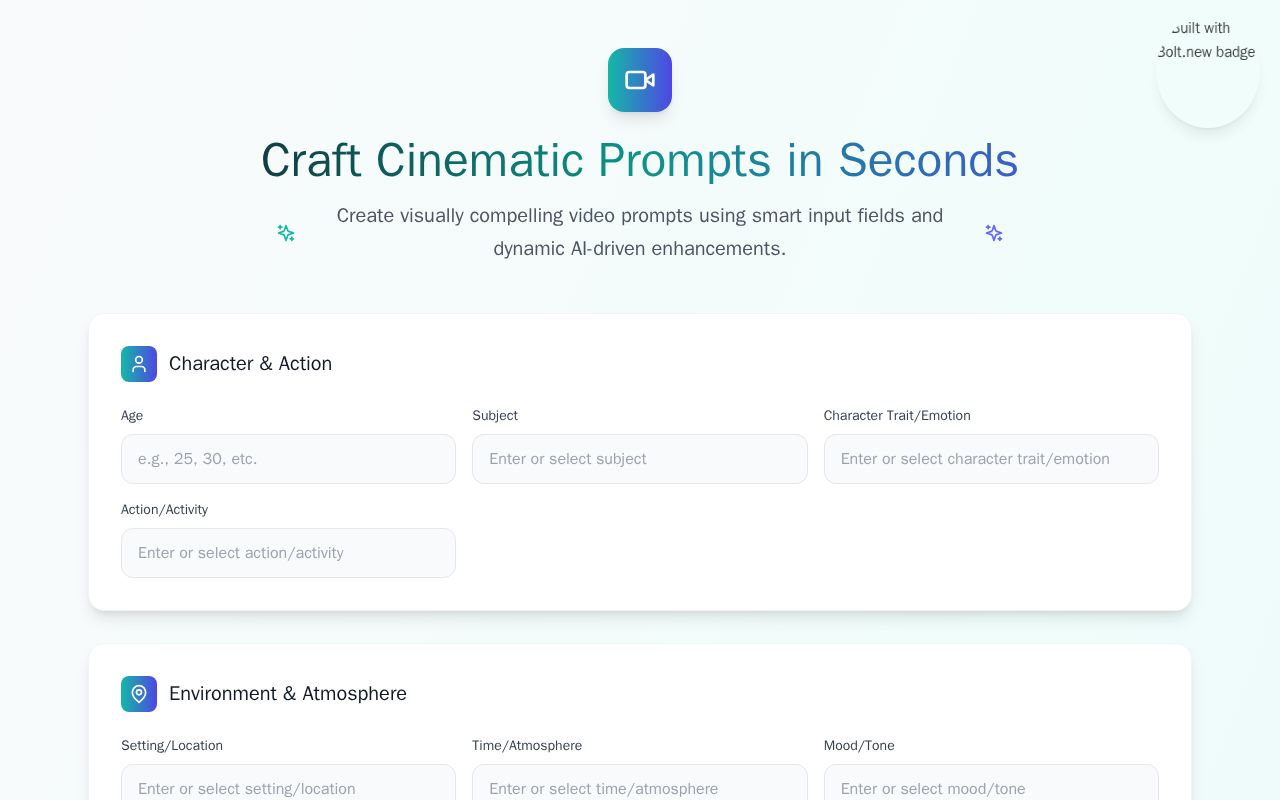
Task: Click the video camera logo icon
Action: 640,80
